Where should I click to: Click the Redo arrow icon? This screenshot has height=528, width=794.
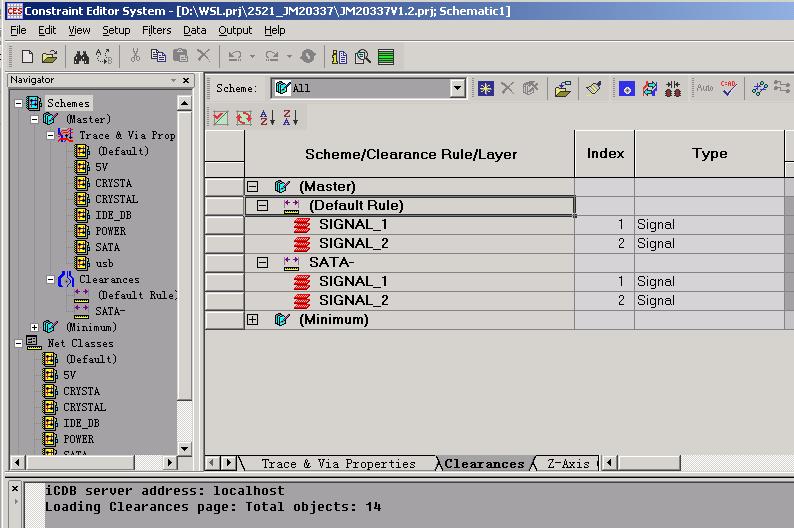click(x=272, y=56)
